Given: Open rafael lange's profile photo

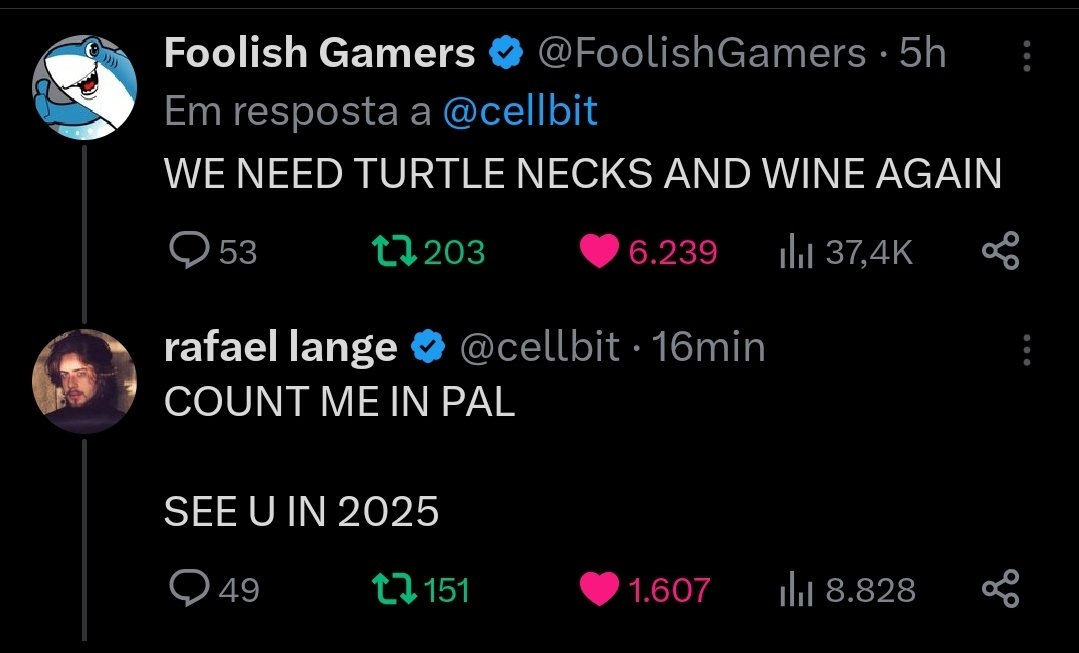Looking at the screenshot, I should (x=84, y=381).
